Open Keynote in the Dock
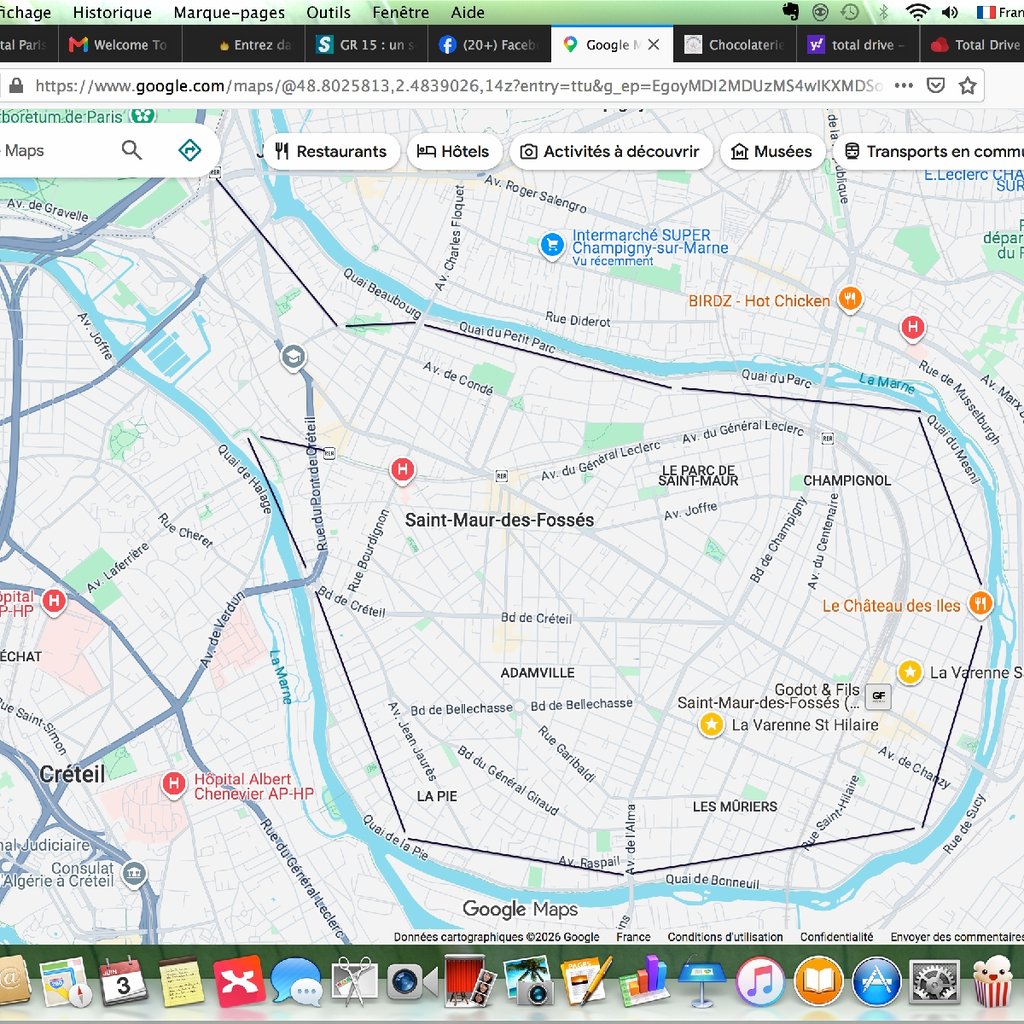Screen dimensions: 1024x1024 point(702,982)
